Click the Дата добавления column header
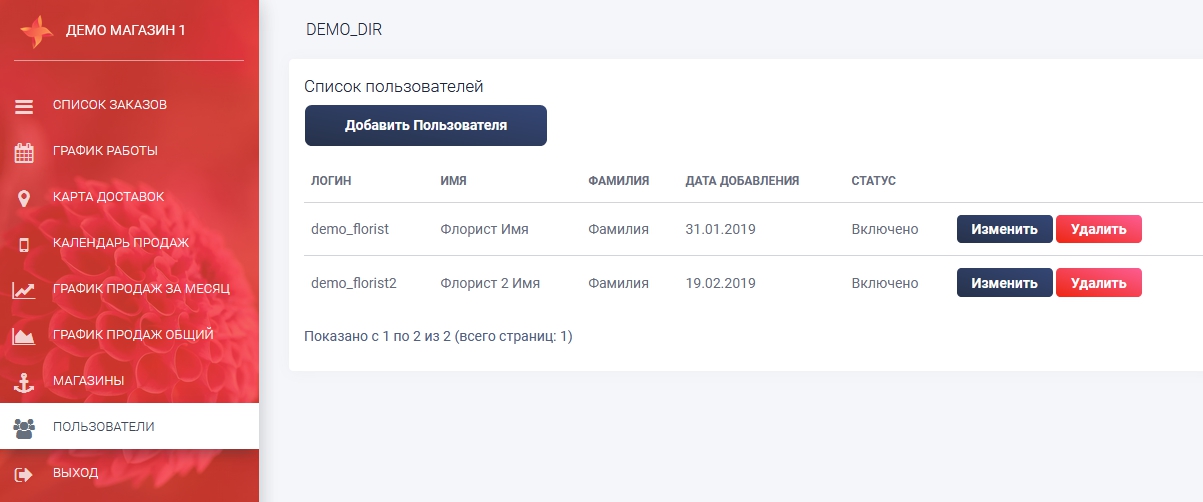The height and width of the screenshot is (502, 1203). [x=742, y=181]
